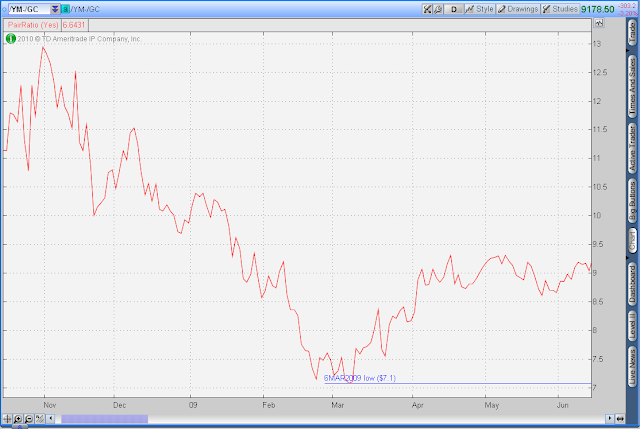Click the cyan symbol linking icon

pos(65,9)
